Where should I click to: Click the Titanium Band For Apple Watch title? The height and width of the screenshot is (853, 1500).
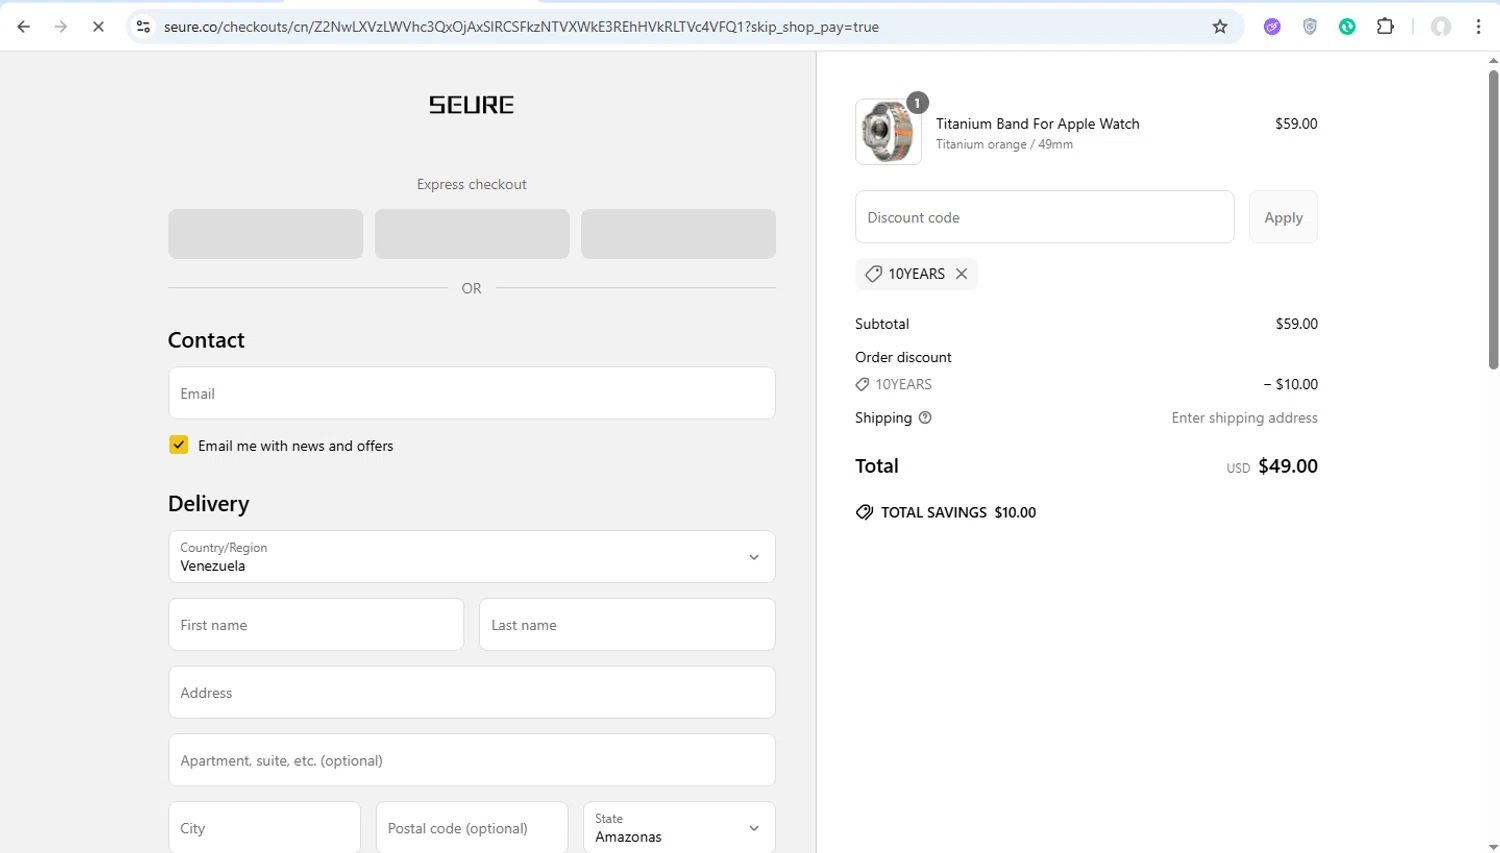pos(1037,124)
